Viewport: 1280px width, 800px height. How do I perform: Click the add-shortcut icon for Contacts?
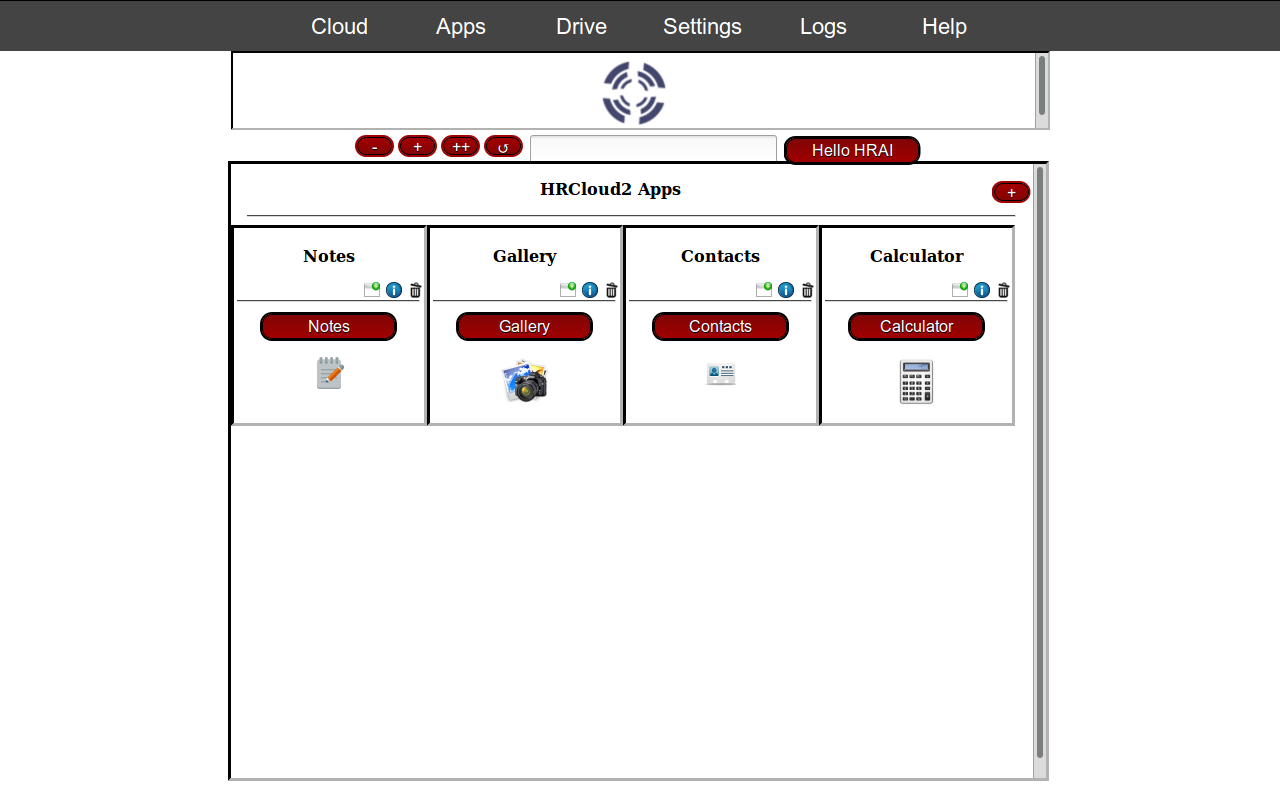(764, 290)
